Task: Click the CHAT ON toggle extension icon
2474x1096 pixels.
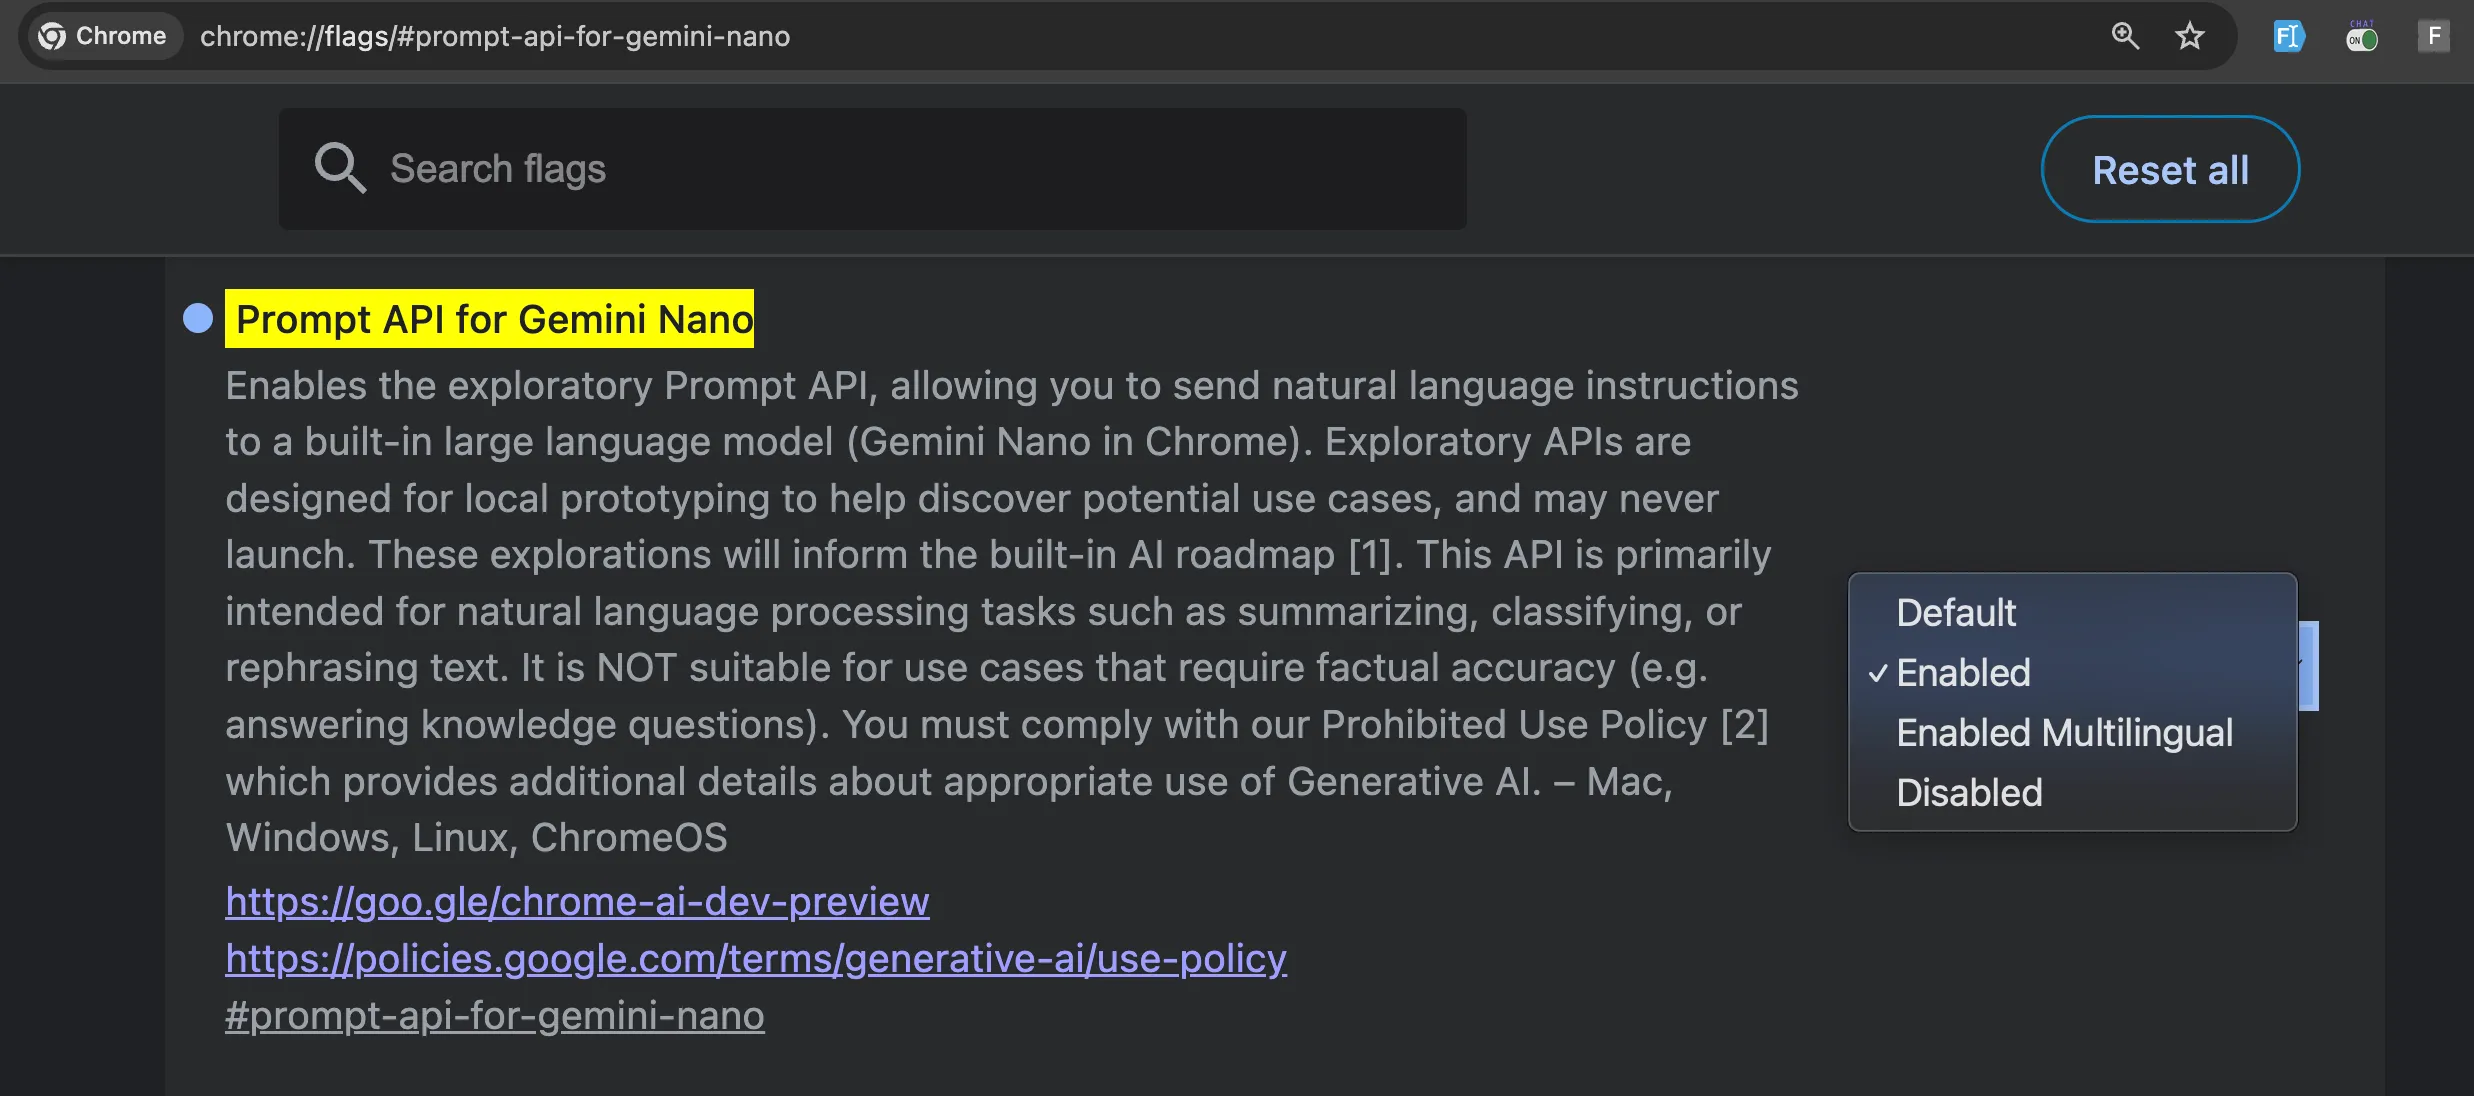Action: pos(2361,37)
